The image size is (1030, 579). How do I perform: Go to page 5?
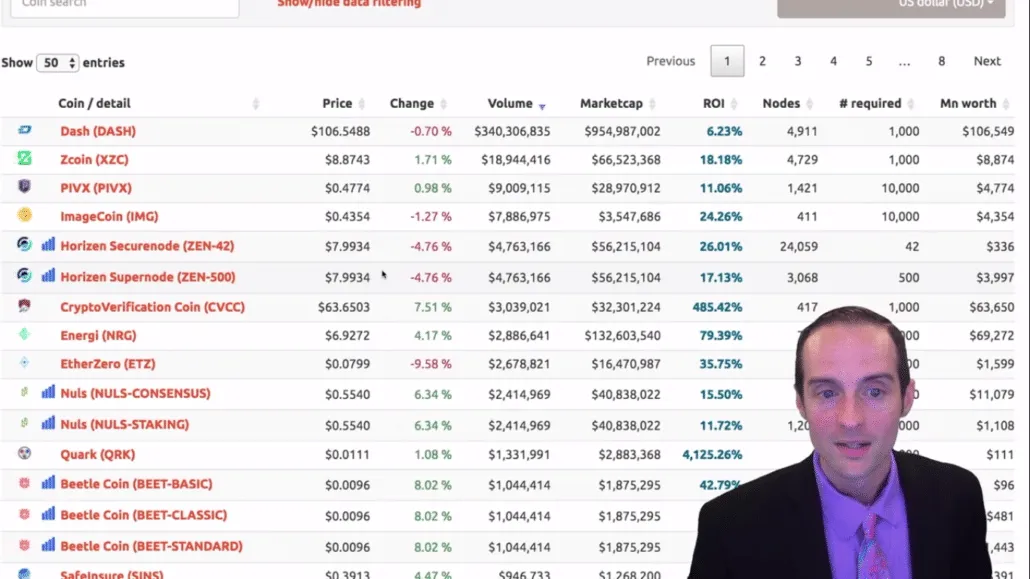869,61
